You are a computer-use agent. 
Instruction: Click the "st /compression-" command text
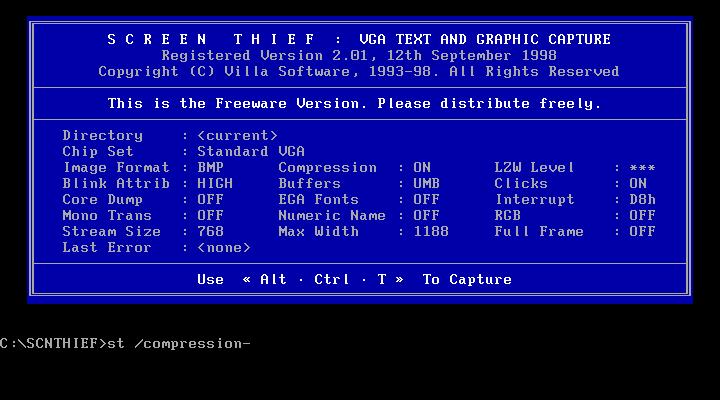point(179,344)
